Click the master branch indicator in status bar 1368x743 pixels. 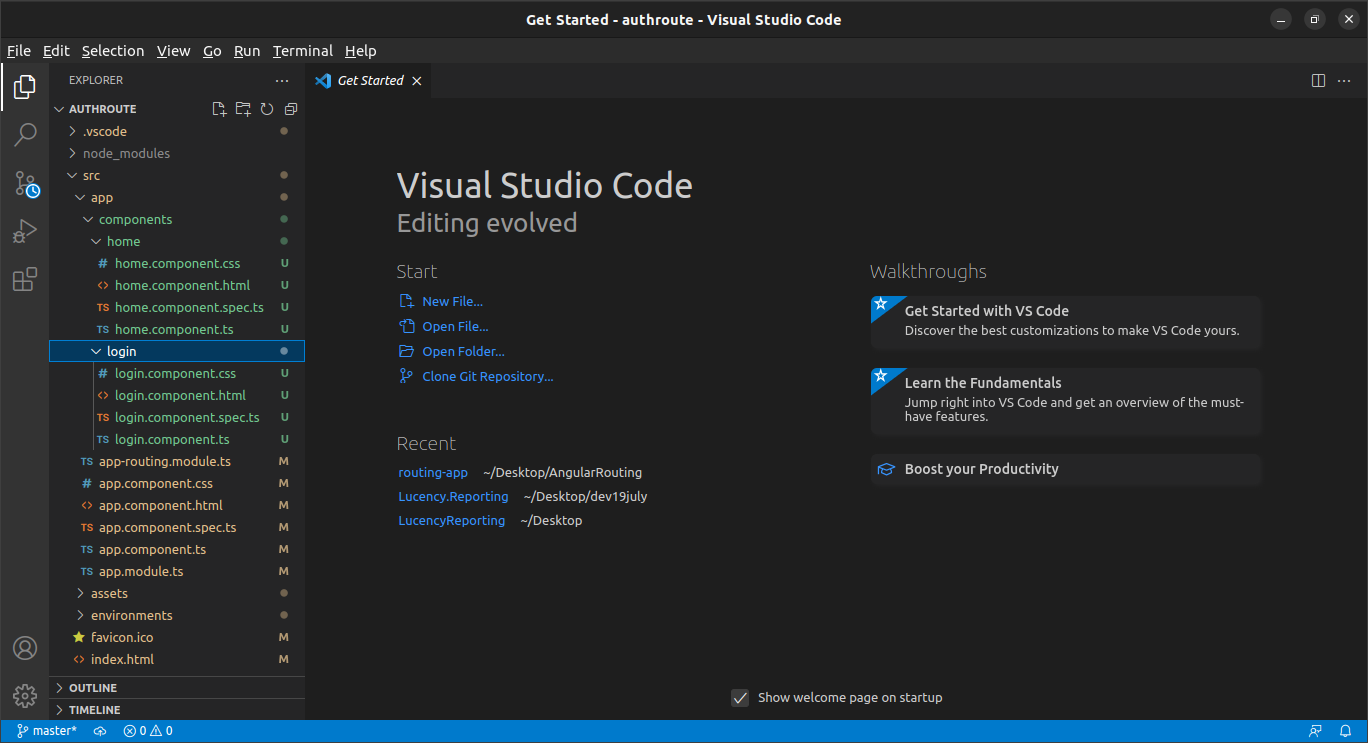click(x=47, y=731)
